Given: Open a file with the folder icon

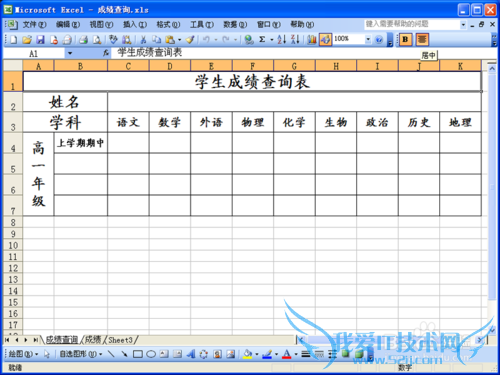Looking at the screenshot, I should click(x=27, y=40).
